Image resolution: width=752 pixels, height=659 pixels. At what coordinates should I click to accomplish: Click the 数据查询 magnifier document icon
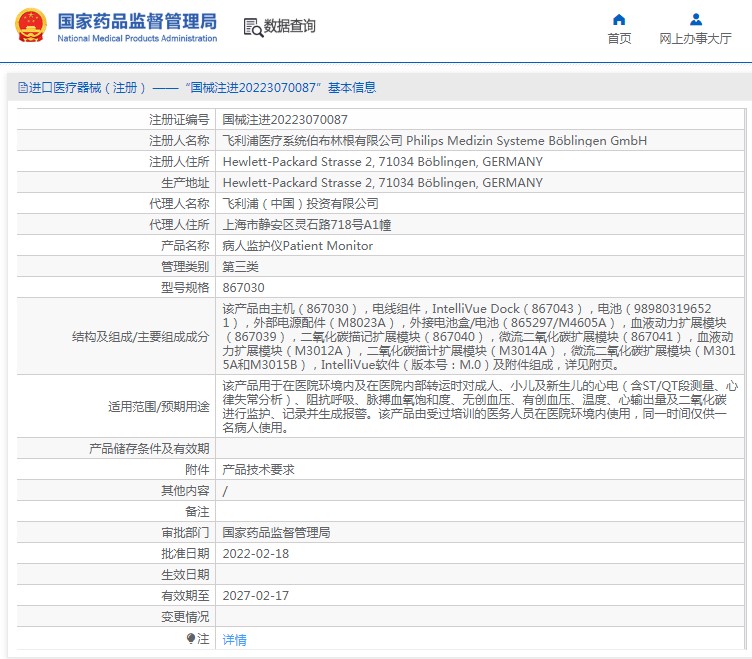[x=253, y=27]
